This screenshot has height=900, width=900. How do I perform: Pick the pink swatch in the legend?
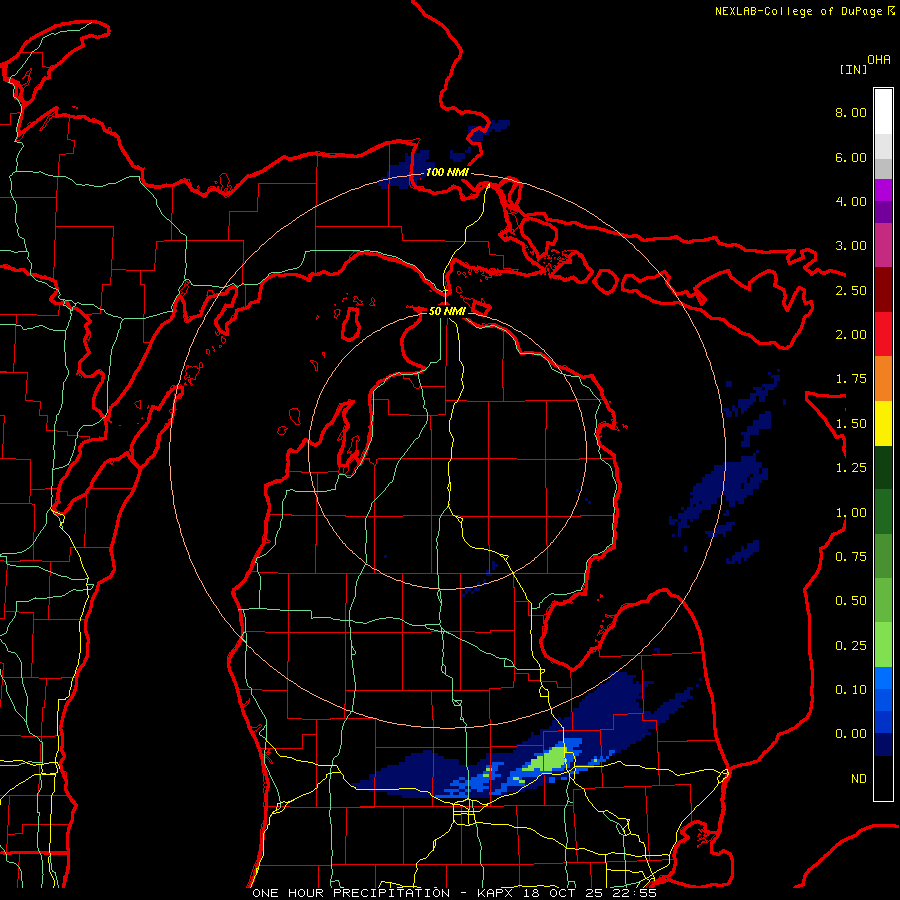point(883,245)
